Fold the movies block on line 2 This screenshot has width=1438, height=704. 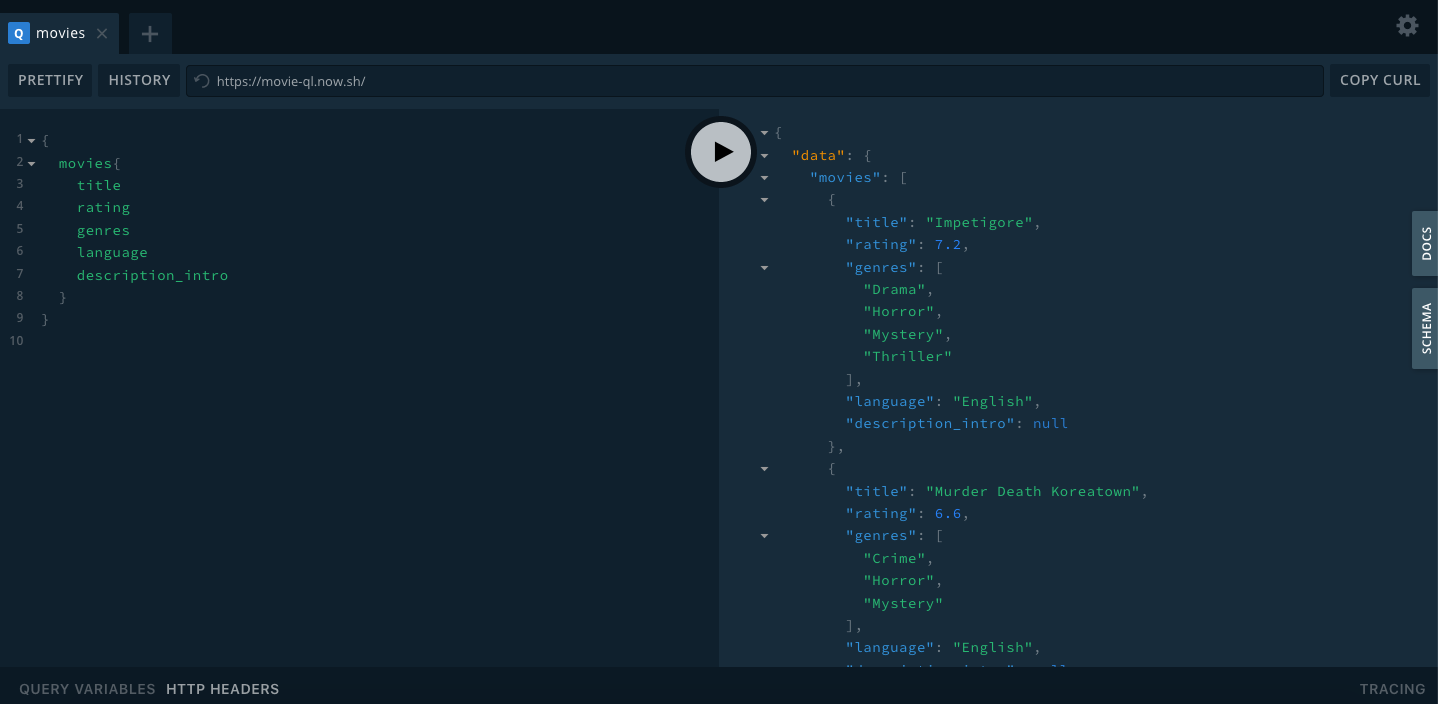(32, 163)
